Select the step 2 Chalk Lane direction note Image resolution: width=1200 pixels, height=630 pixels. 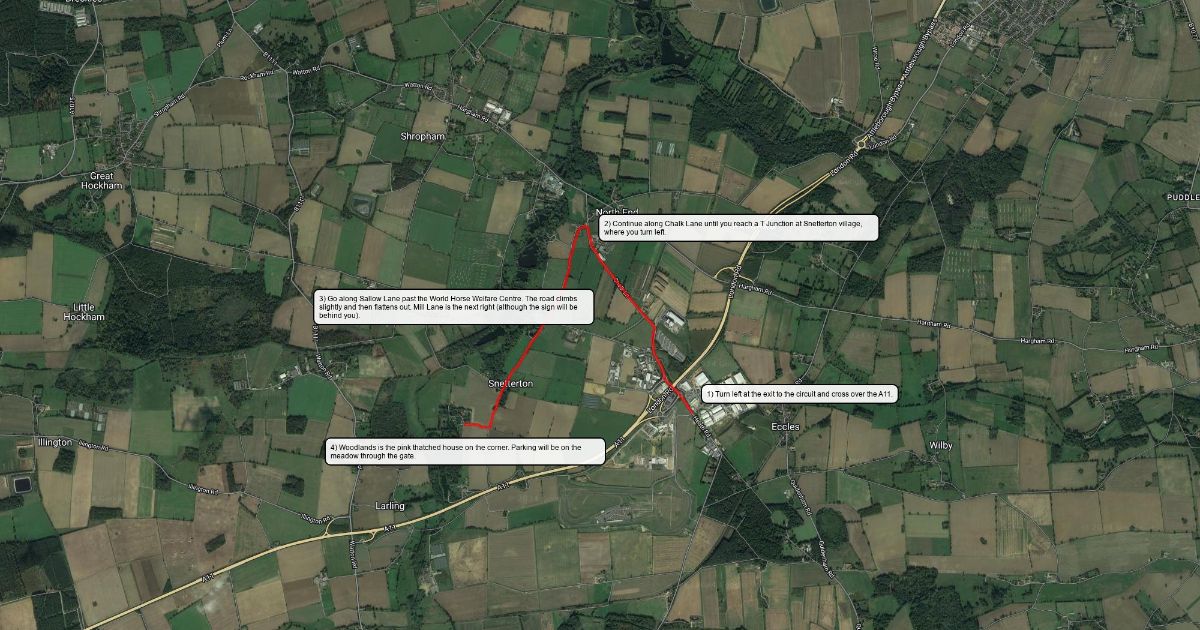click(739, 227)
